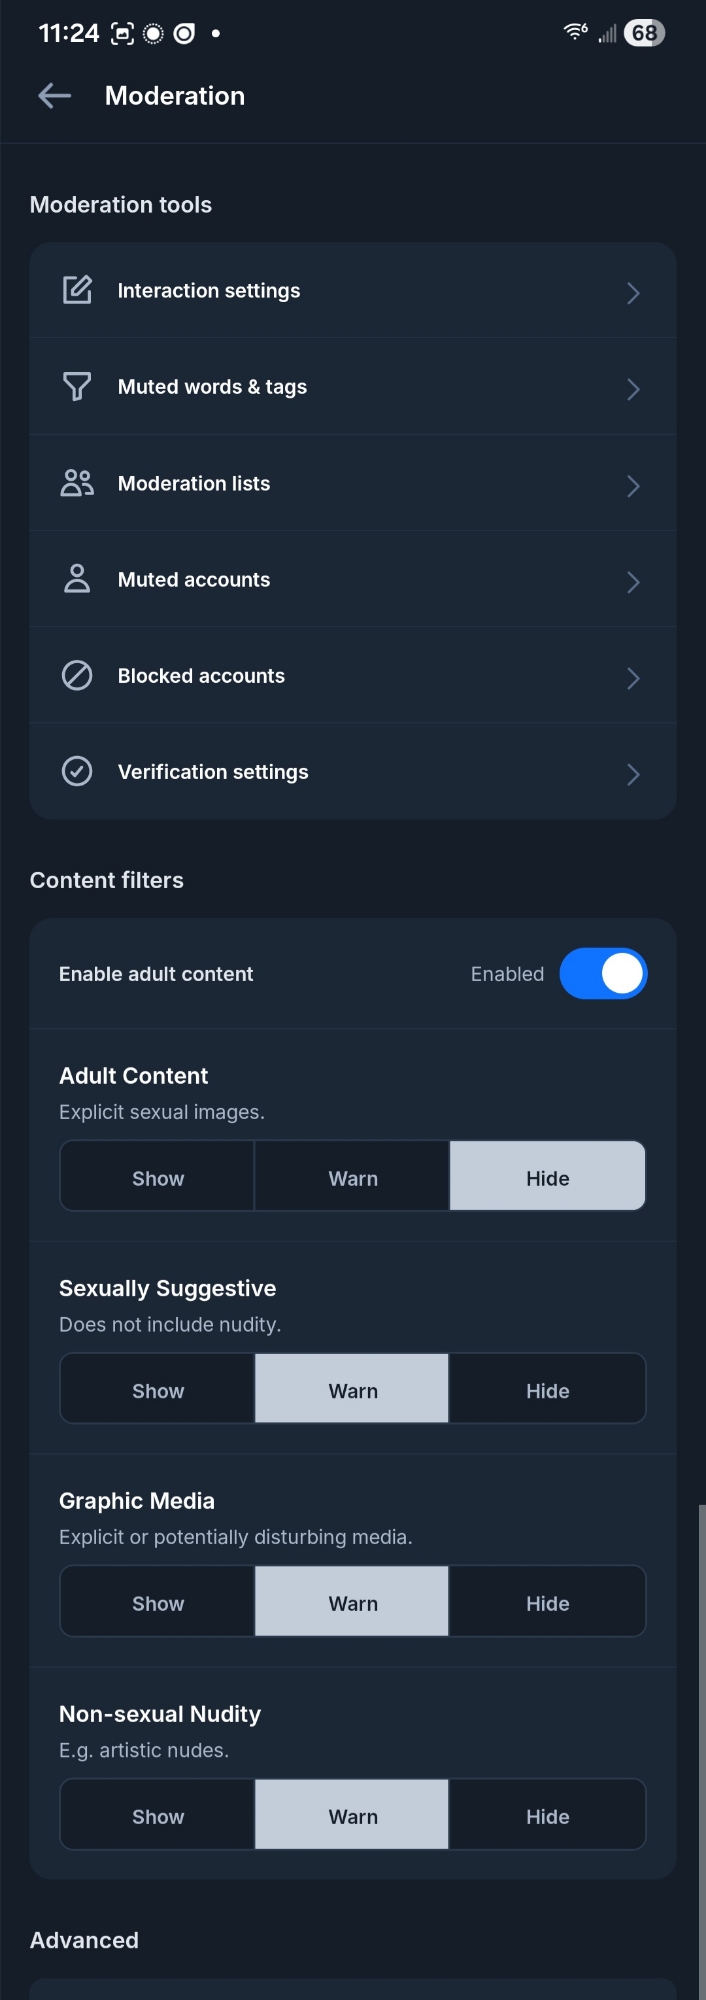
Task: Set Adult Content to Show
Action: 158,1178
